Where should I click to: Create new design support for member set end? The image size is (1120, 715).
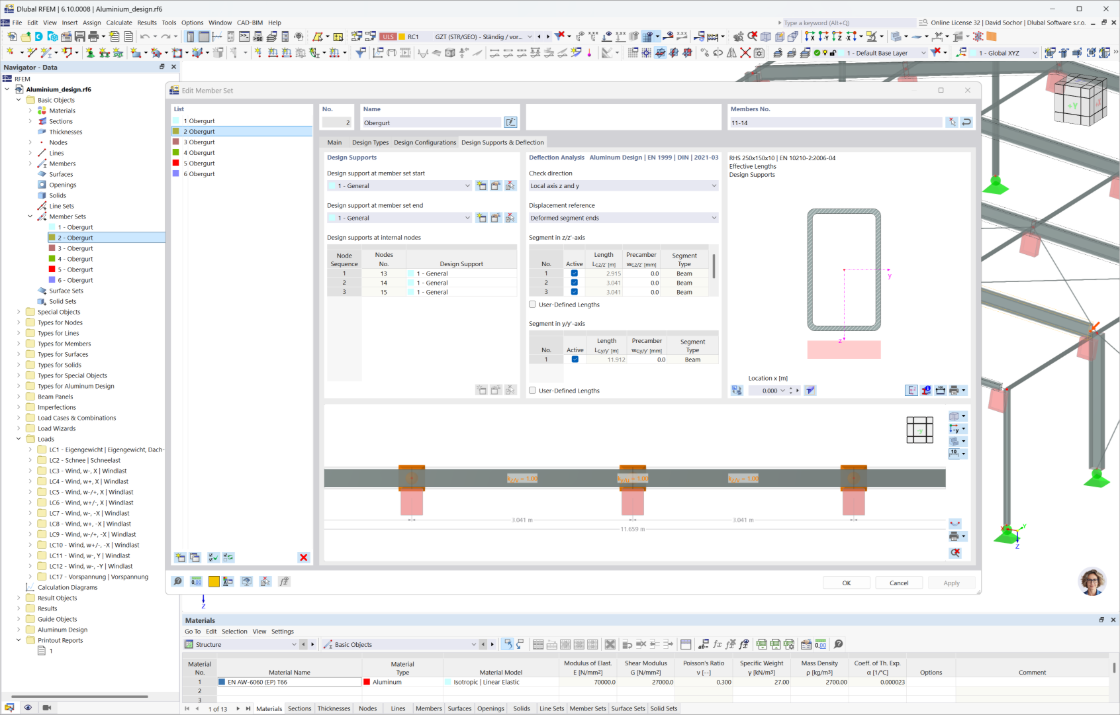pos(481,218)
